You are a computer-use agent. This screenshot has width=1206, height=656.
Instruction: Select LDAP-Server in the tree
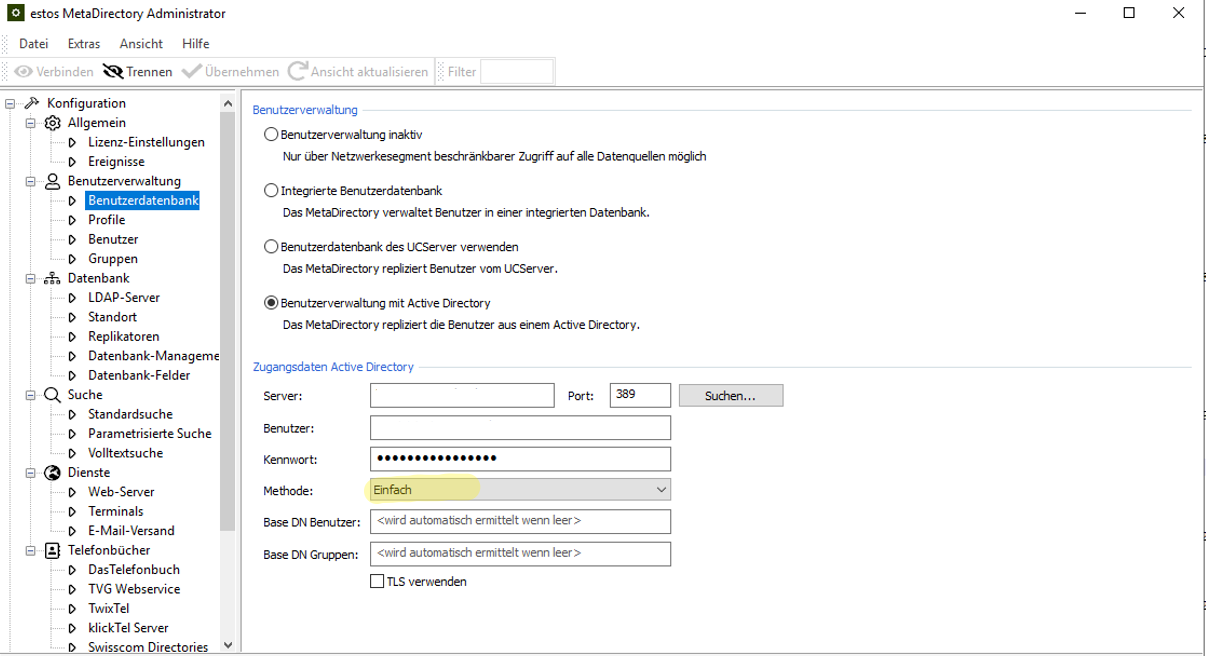(x=123, y=298)
